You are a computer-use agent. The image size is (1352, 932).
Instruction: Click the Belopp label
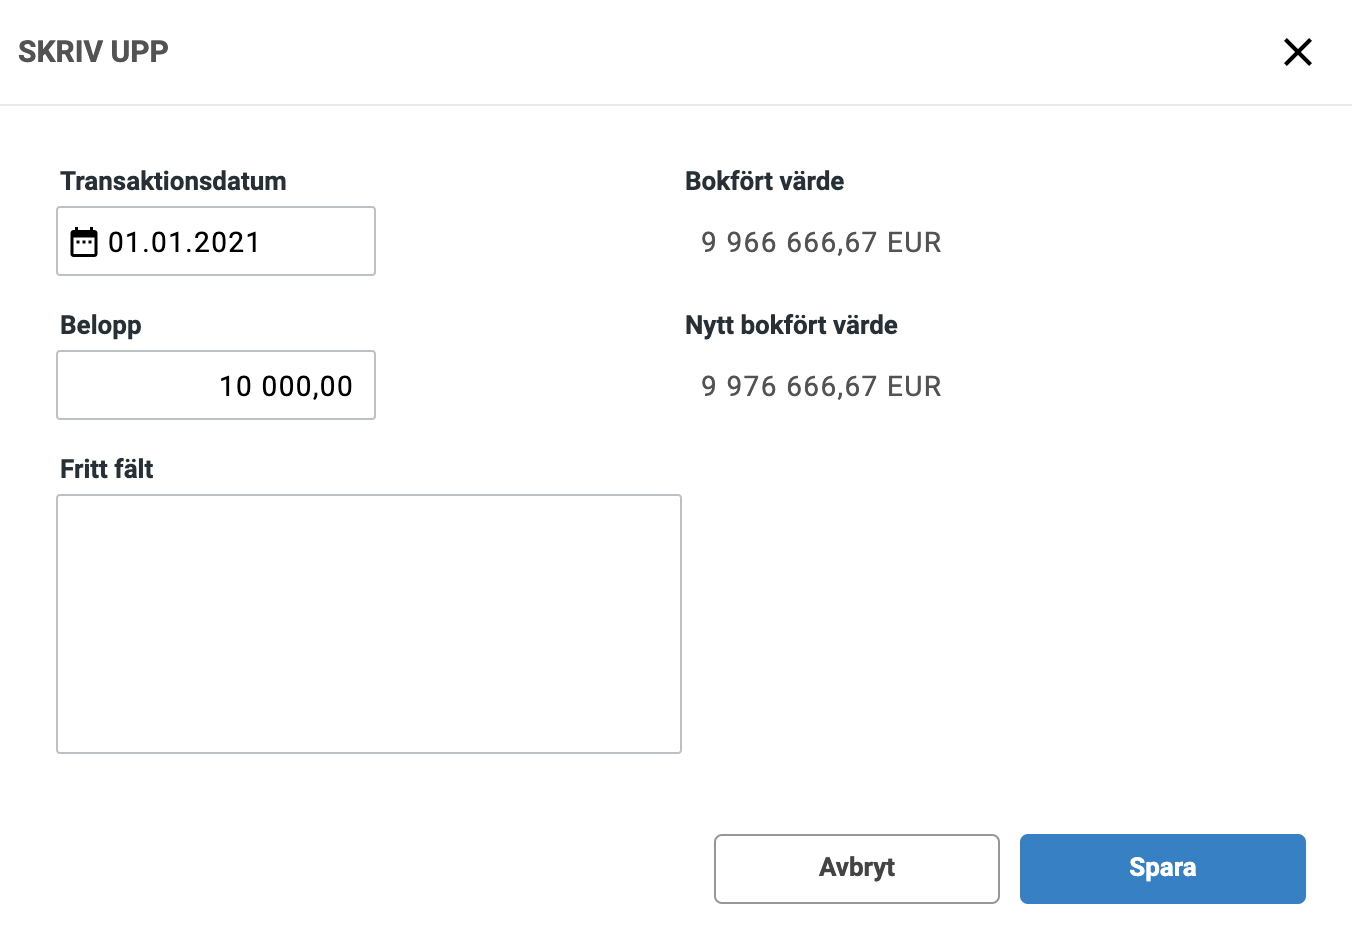(x=100, y=326)
